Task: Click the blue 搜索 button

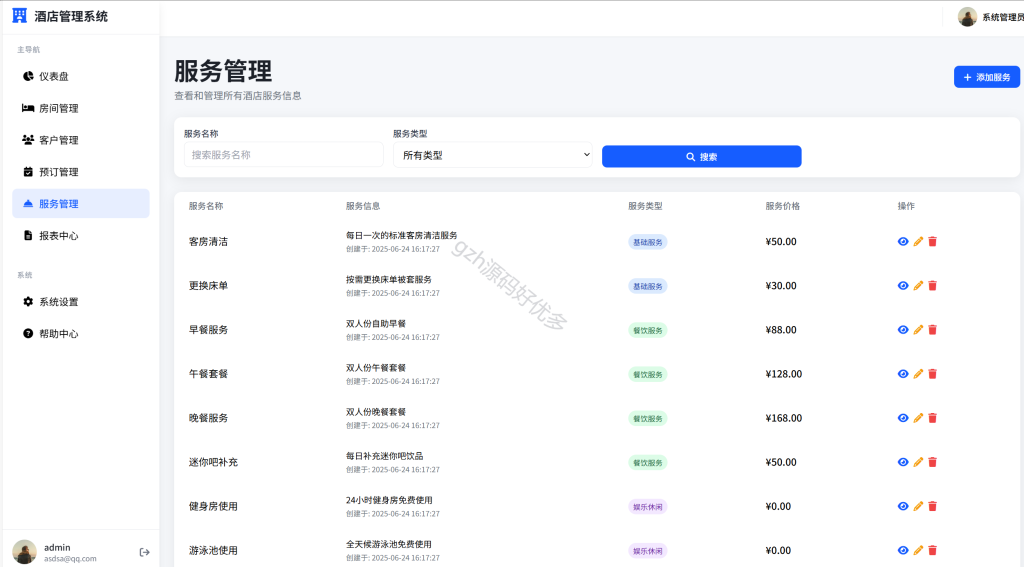Action: (x=701, y=157)
